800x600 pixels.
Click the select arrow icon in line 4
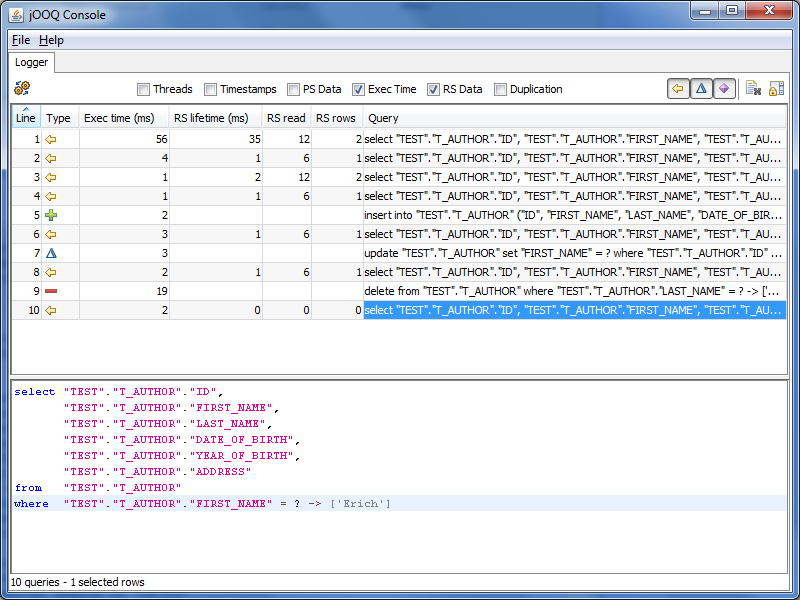51,196
